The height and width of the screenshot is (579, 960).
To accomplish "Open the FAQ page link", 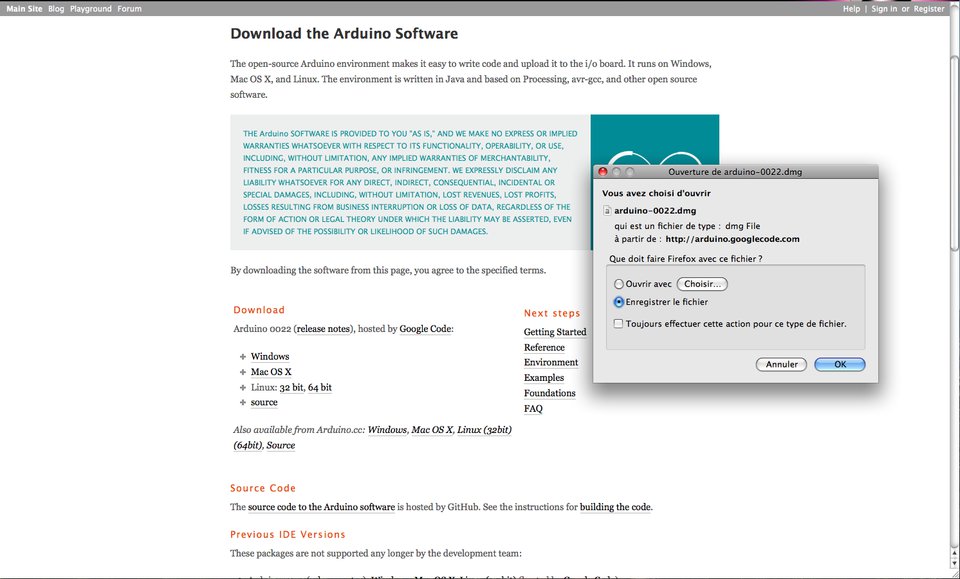I will (533, 408).
